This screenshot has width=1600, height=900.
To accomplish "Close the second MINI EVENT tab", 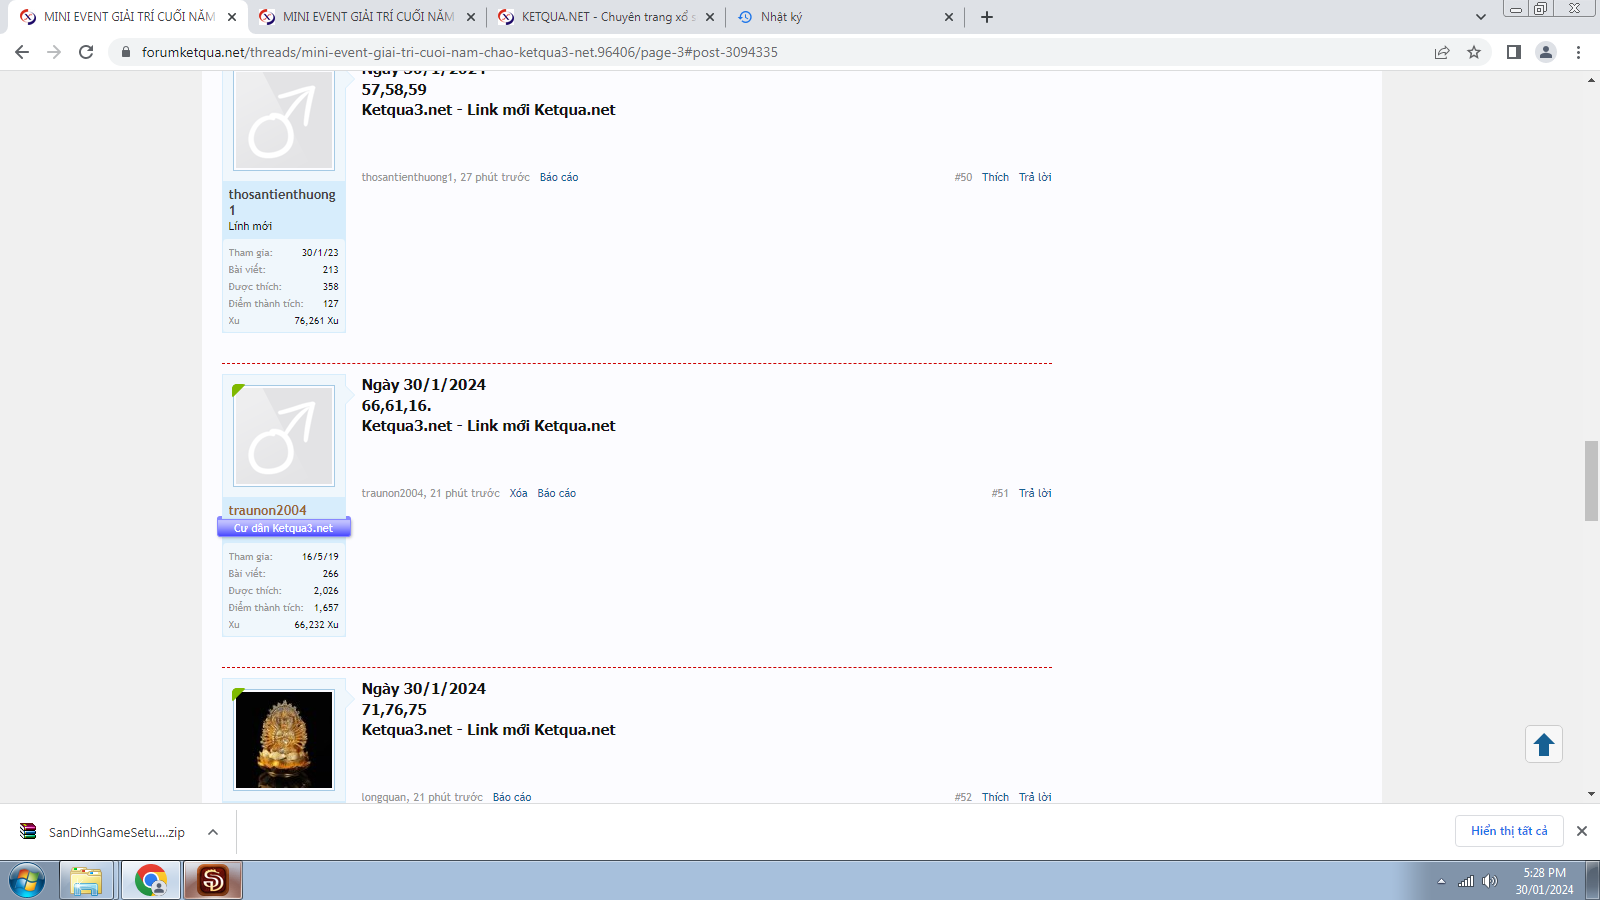I will click(471, 17).
